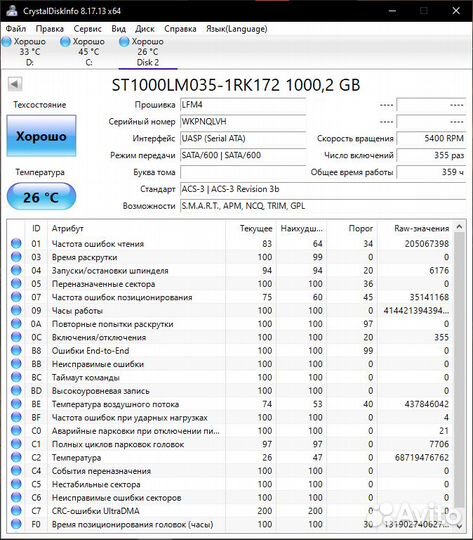Click the SATA/600 transfer mode field
Image resolution: width=473 pixels, height=540 pixels.
243,155
